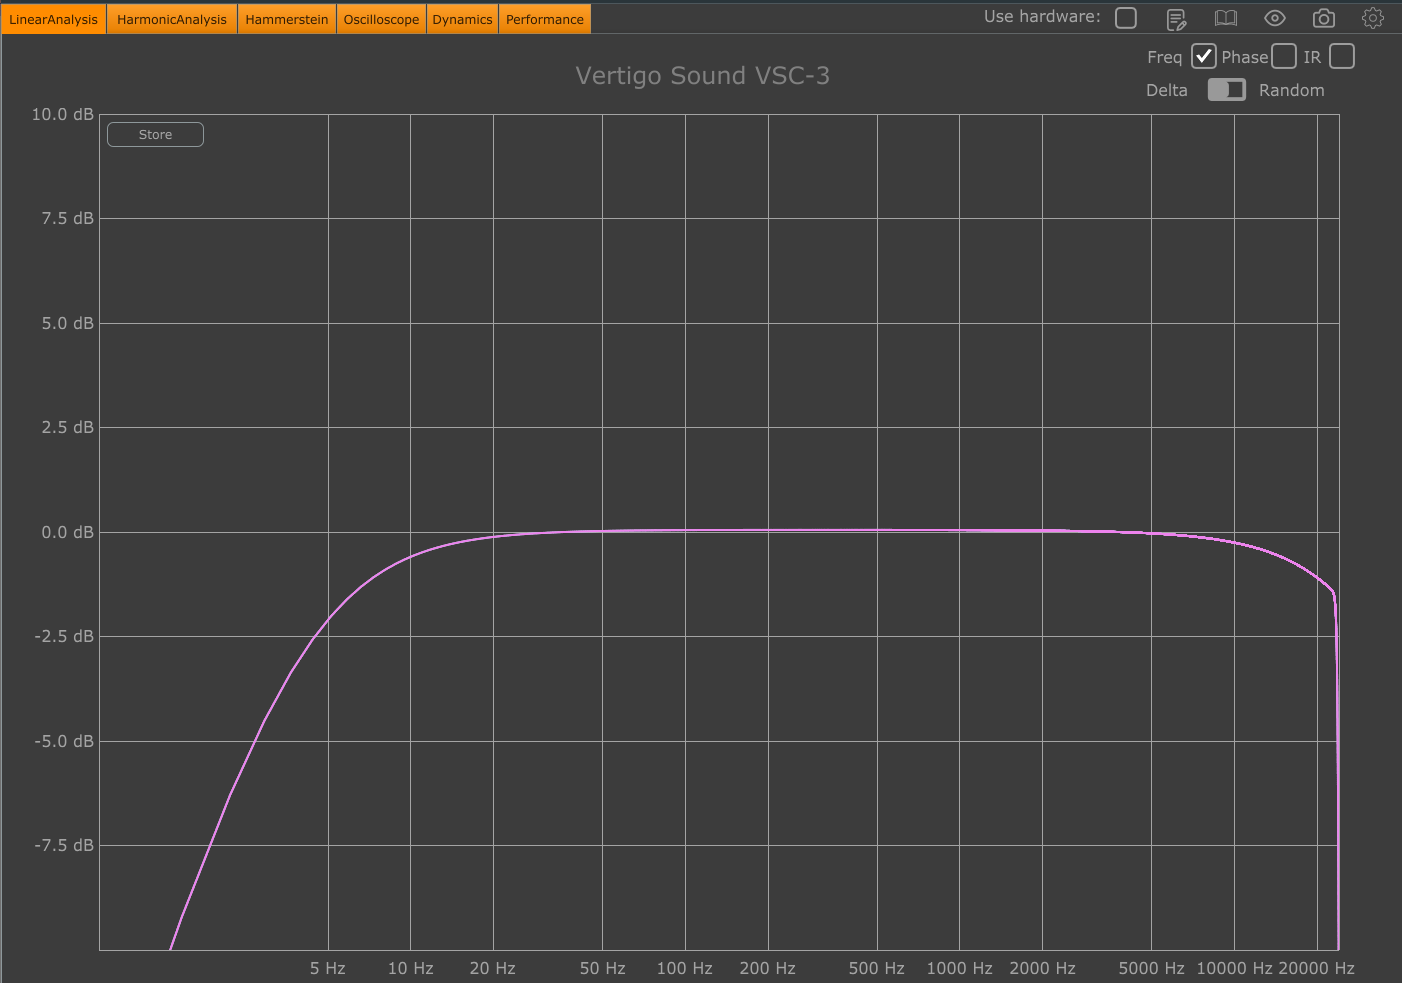This screenshot has height=983, width=1402.
Task: Click the "10 Hz" frequency label
Action: click(411, 968)
